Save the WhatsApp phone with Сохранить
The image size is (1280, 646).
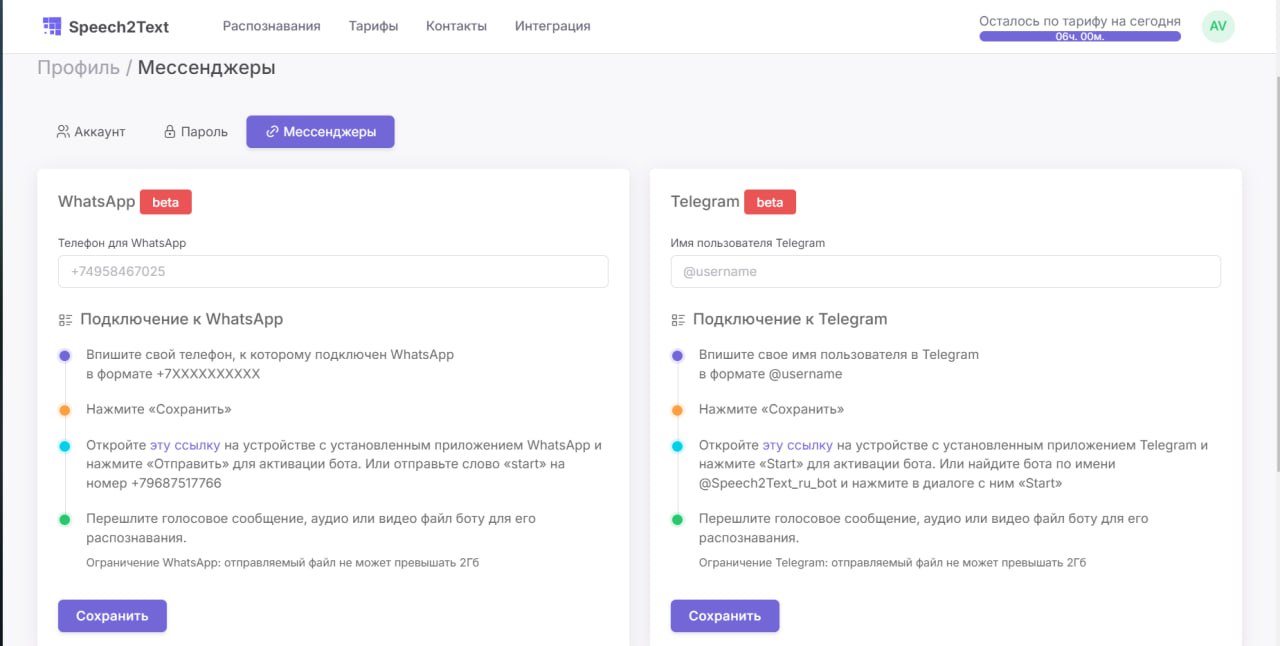[112, 616]
